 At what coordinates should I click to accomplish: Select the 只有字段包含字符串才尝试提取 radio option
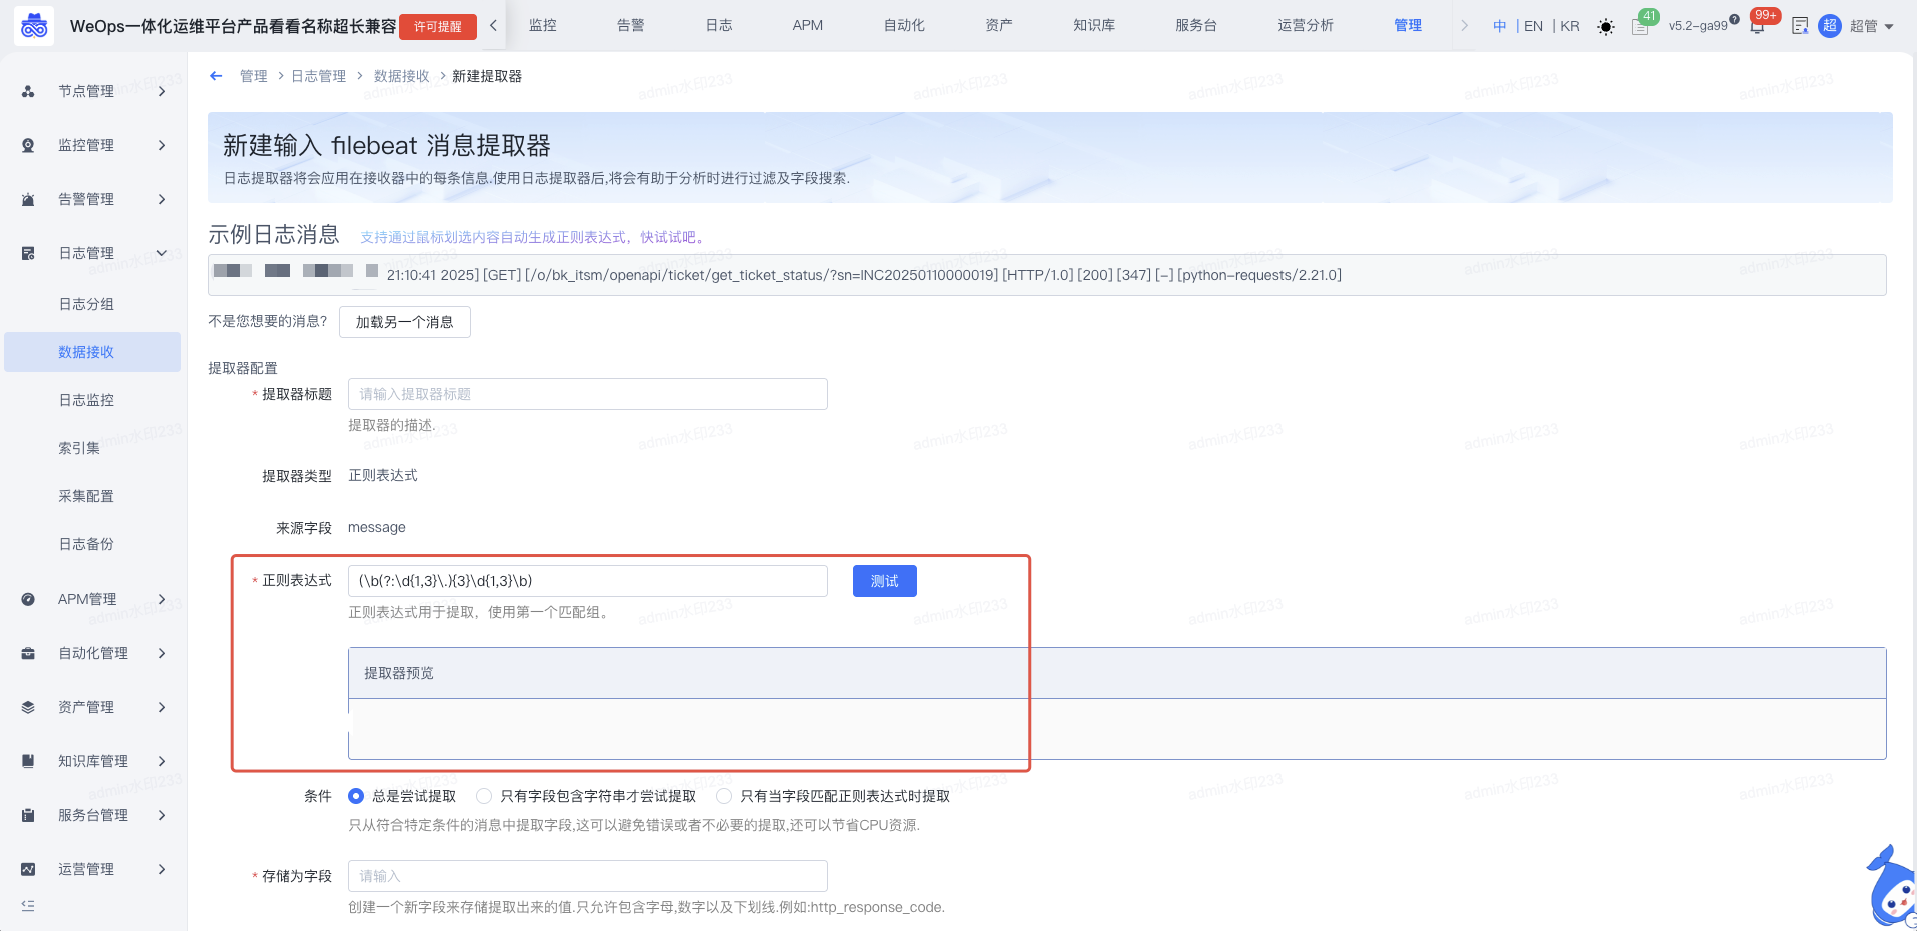[x=484, y=796]
